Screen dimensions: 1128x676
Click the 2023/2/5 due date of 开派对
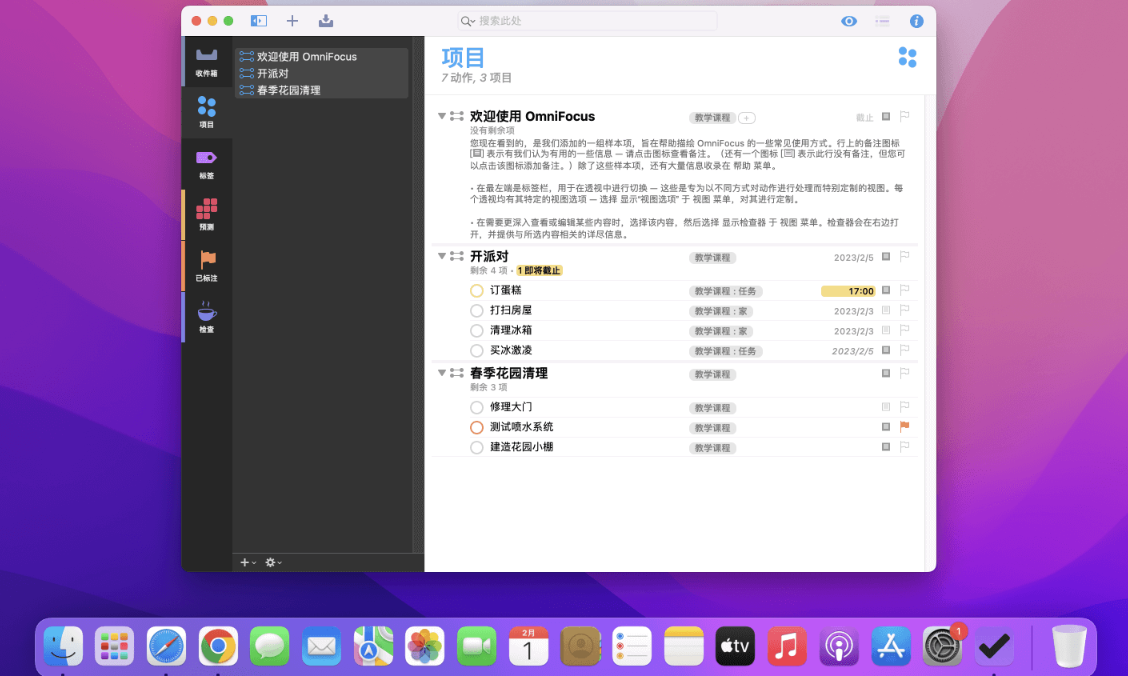tap(853, 257)
